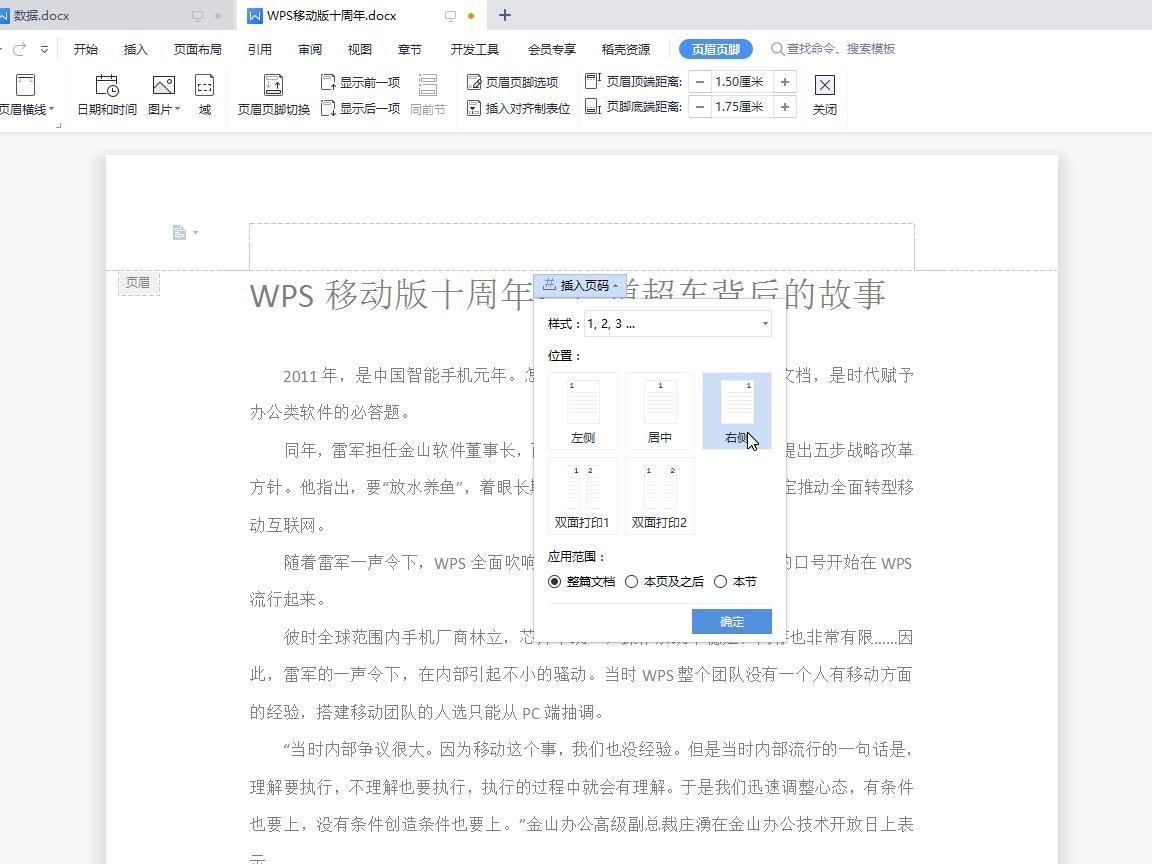Select the 整篇文档 radio button
The image size is (1152, 864).
click(555, 581)
